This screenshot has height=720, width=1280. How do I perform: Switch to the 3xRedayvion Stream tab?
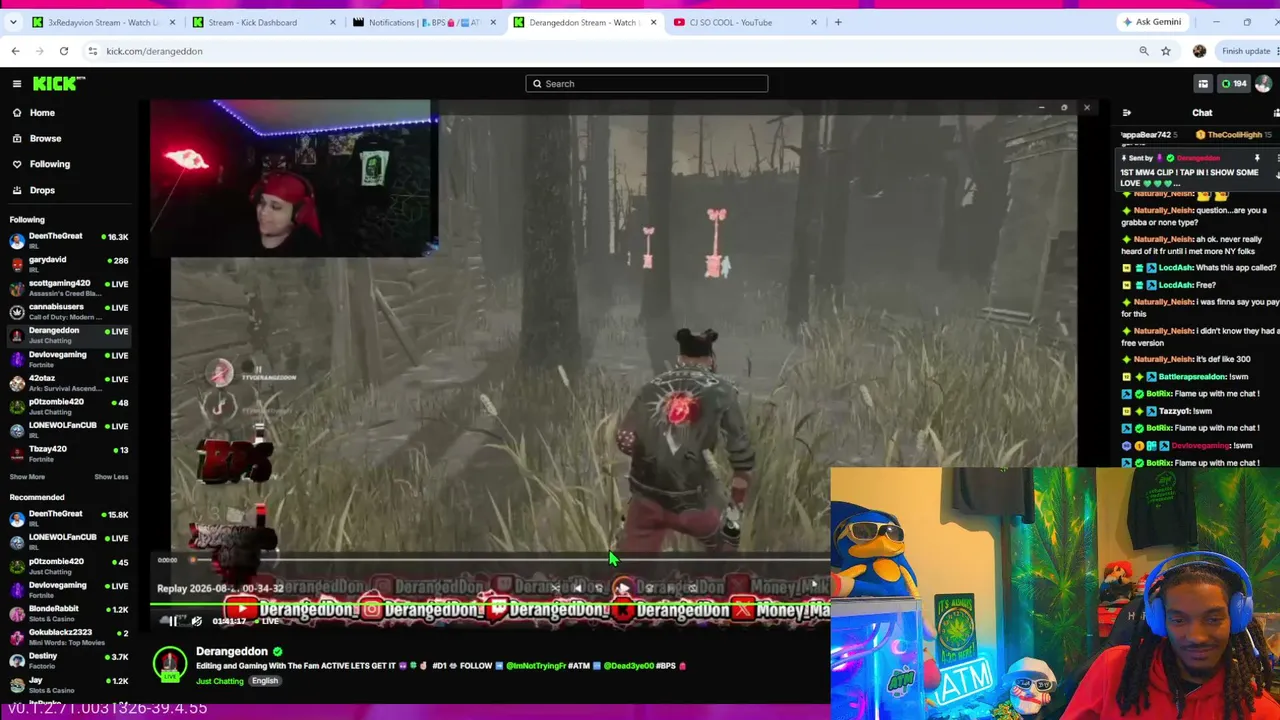coord(105,22)
